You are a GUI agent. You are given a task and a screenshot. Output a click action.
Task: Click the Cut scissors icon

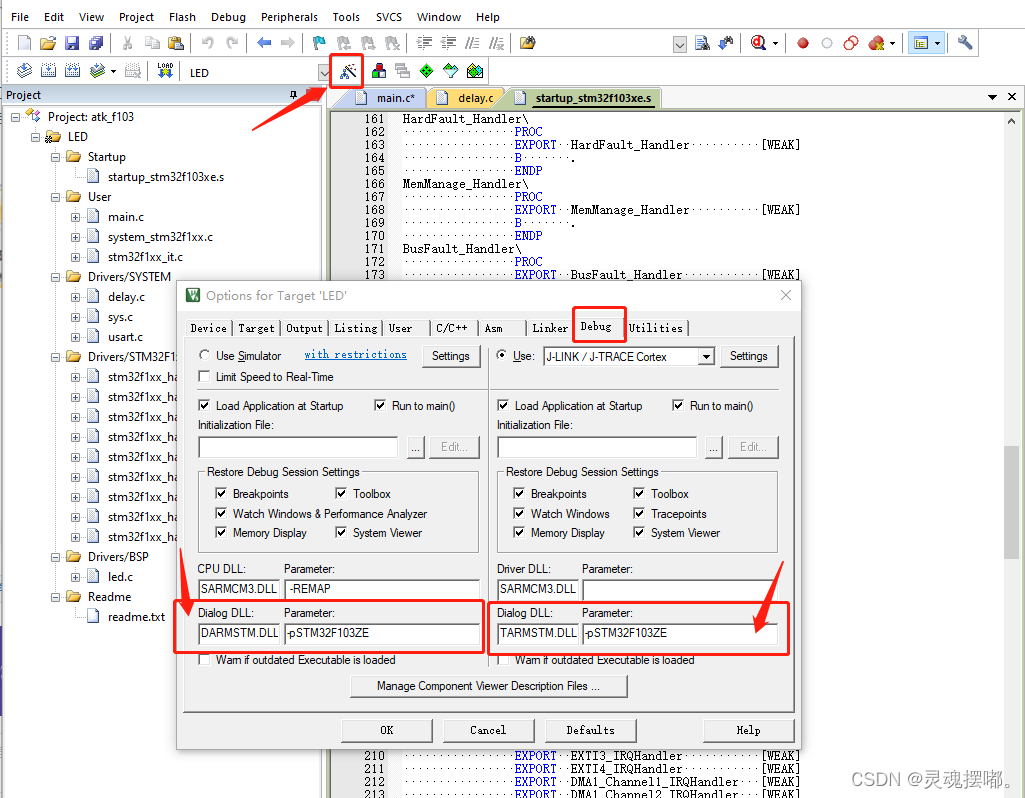click(x=127, y=43)
